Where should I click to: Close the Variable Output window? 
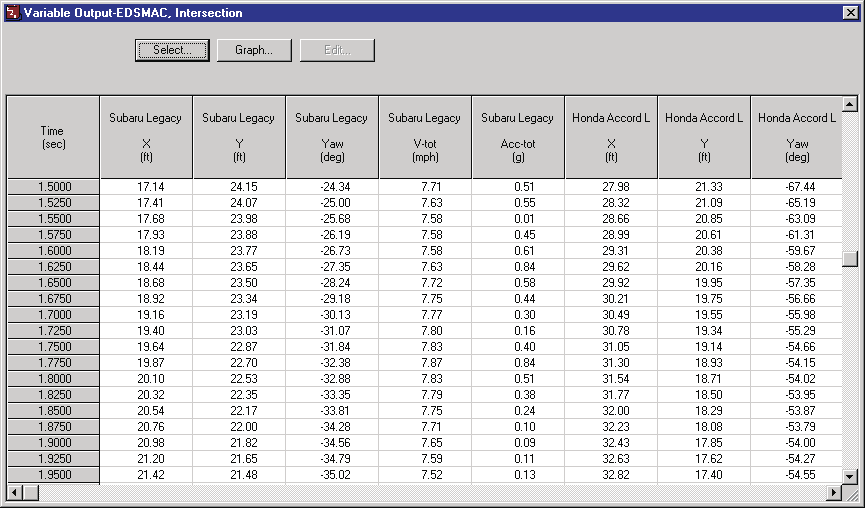[850, 12]
